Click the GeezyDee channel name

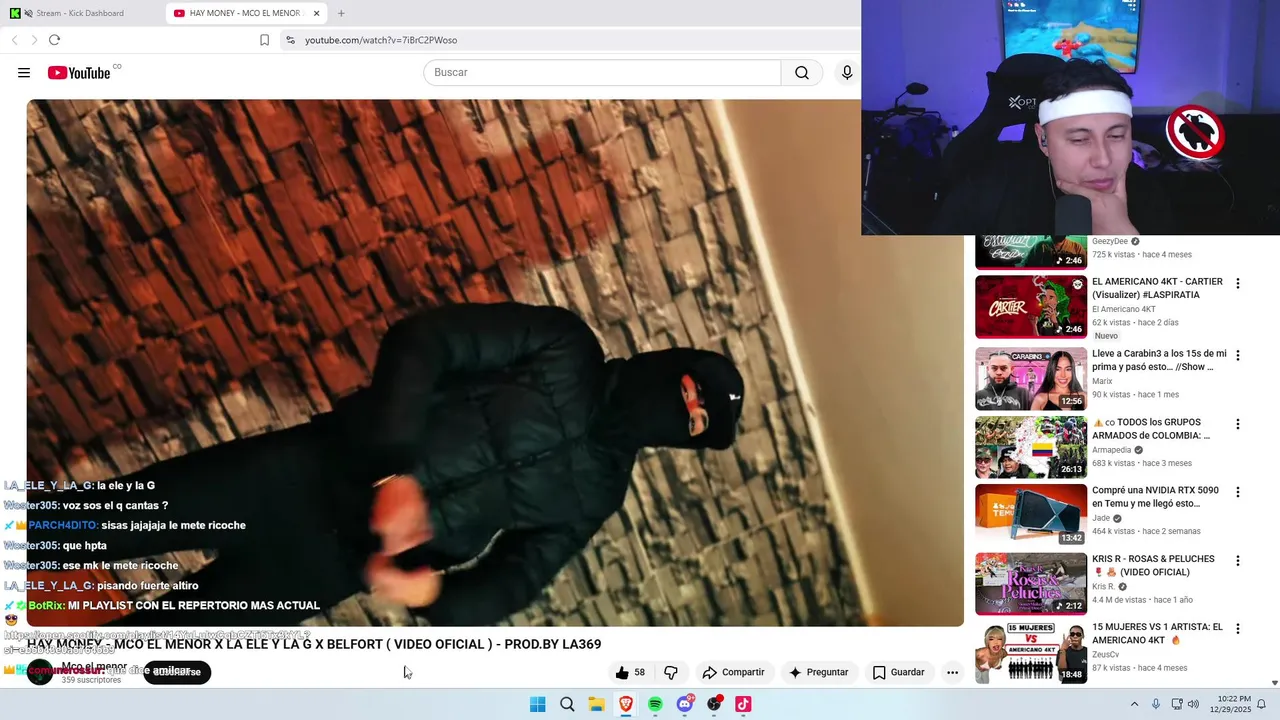click(1110, 241)
